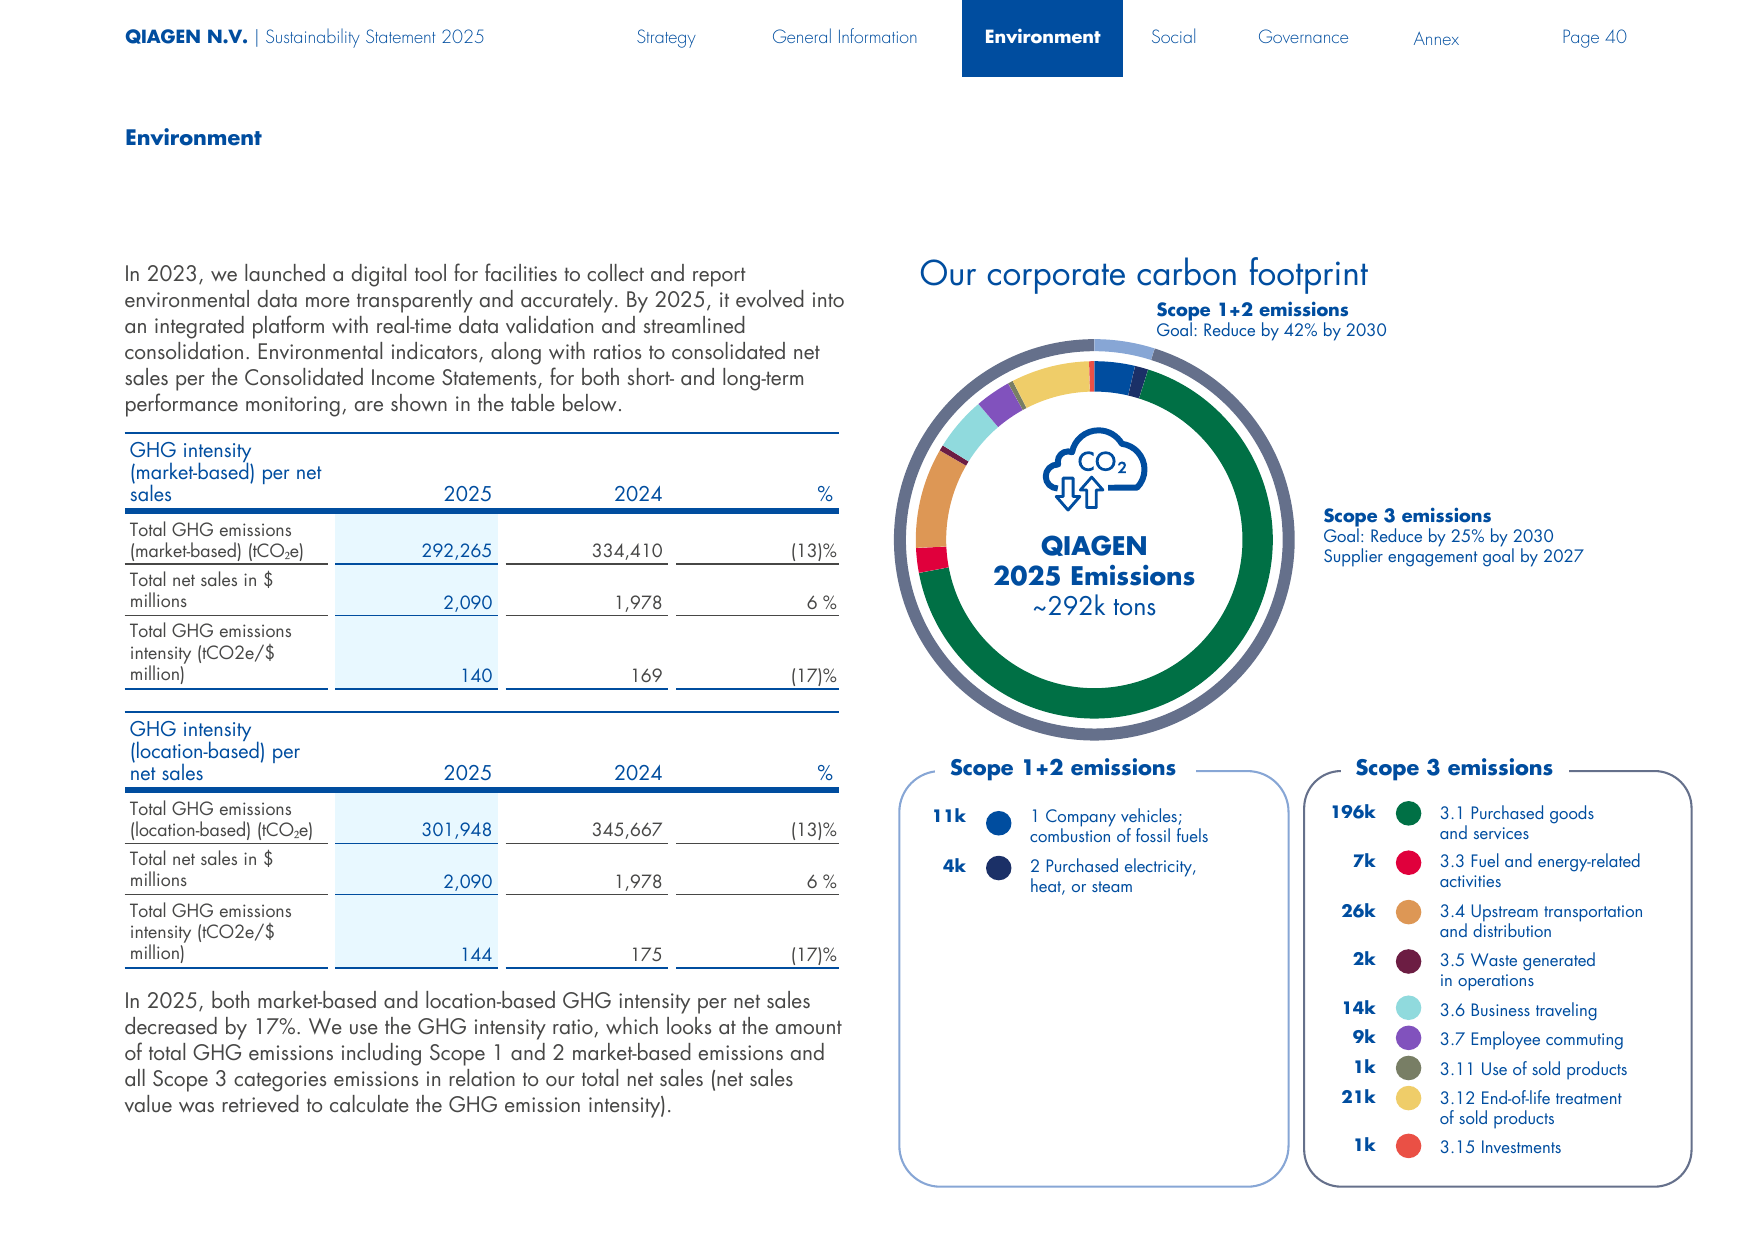1754x1241 pixels.
Task: Click maroon swatch for 3.5 Waste generated
Action: [1408, 962]
